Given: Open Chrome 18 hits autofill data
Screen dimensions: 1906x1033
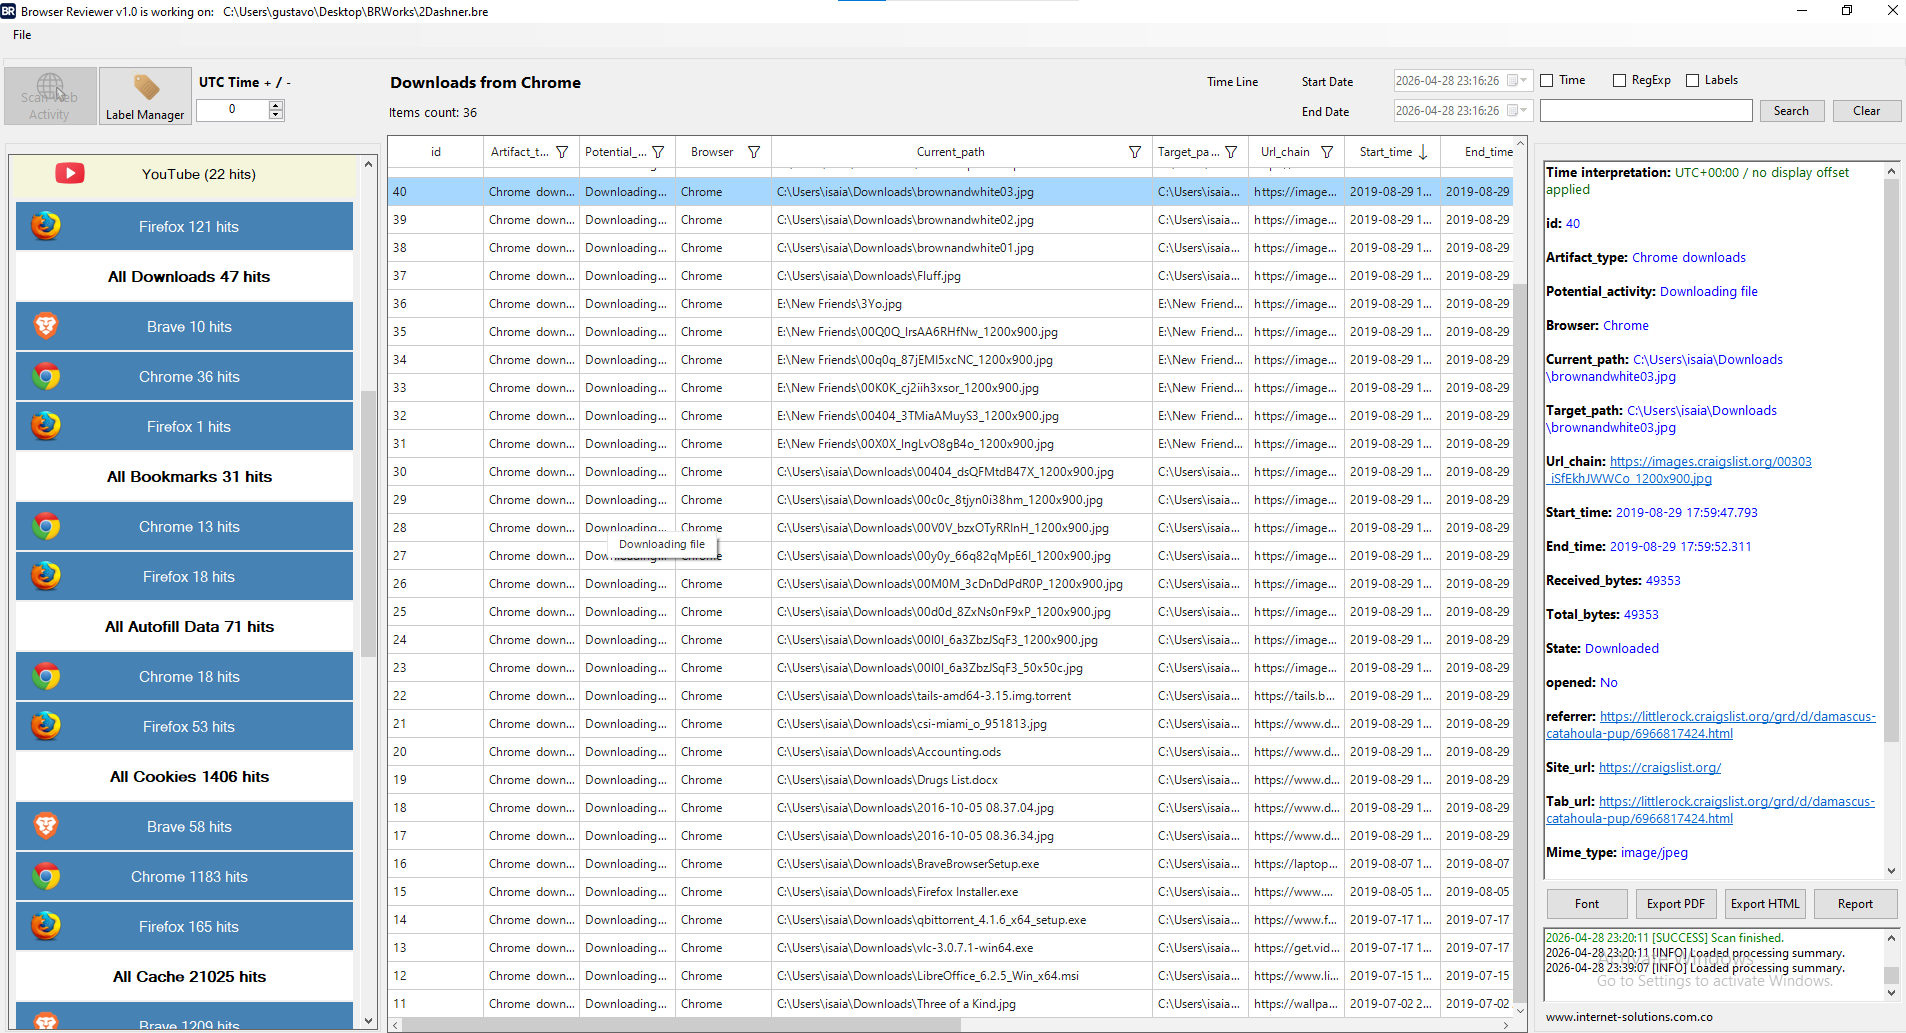Looking at the screenshot, I should [184, 677].
